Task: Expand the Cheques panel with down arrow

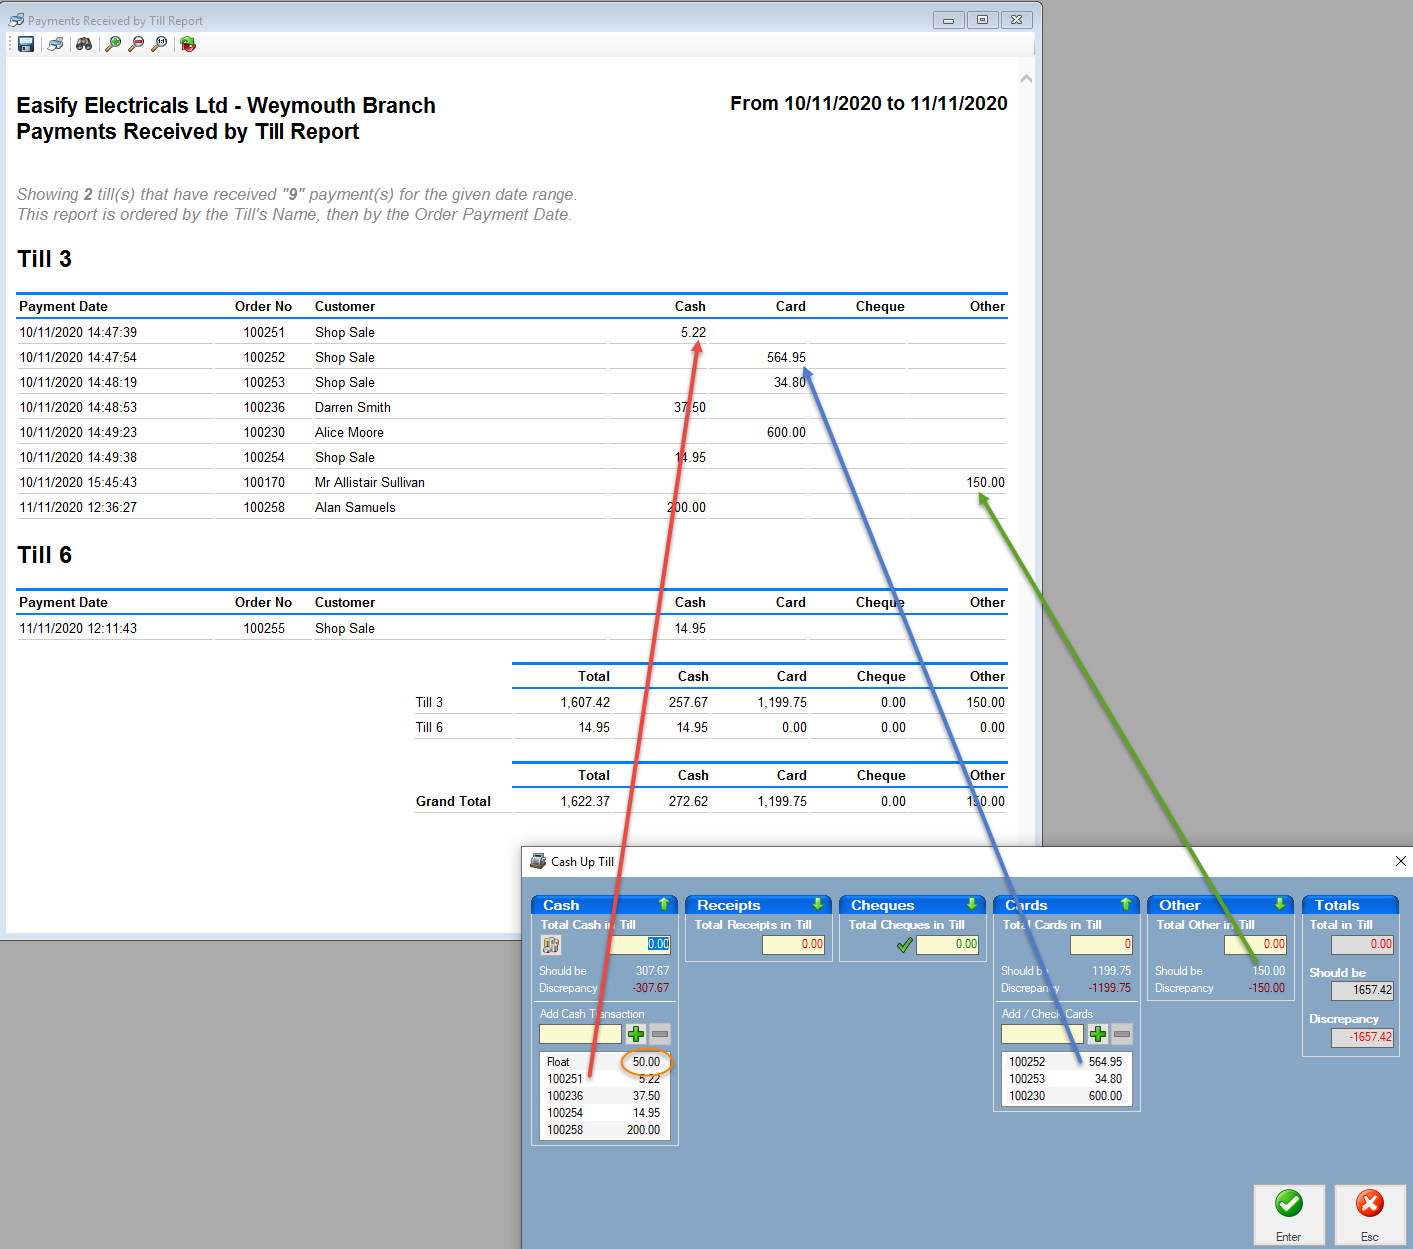Action: click(971, 904)
